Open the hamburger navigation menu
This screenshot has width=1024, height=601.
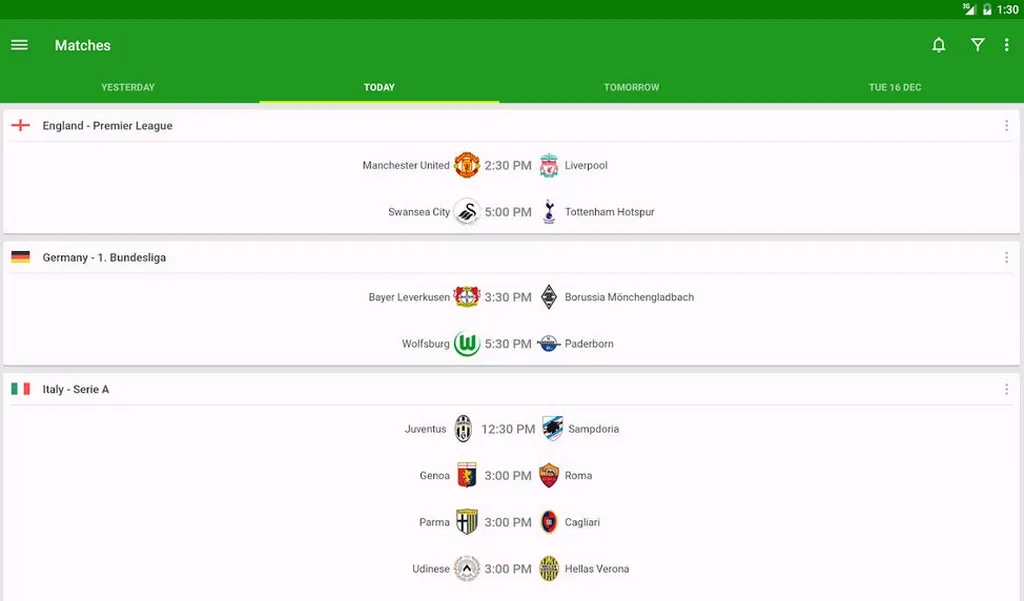point(20,45)
